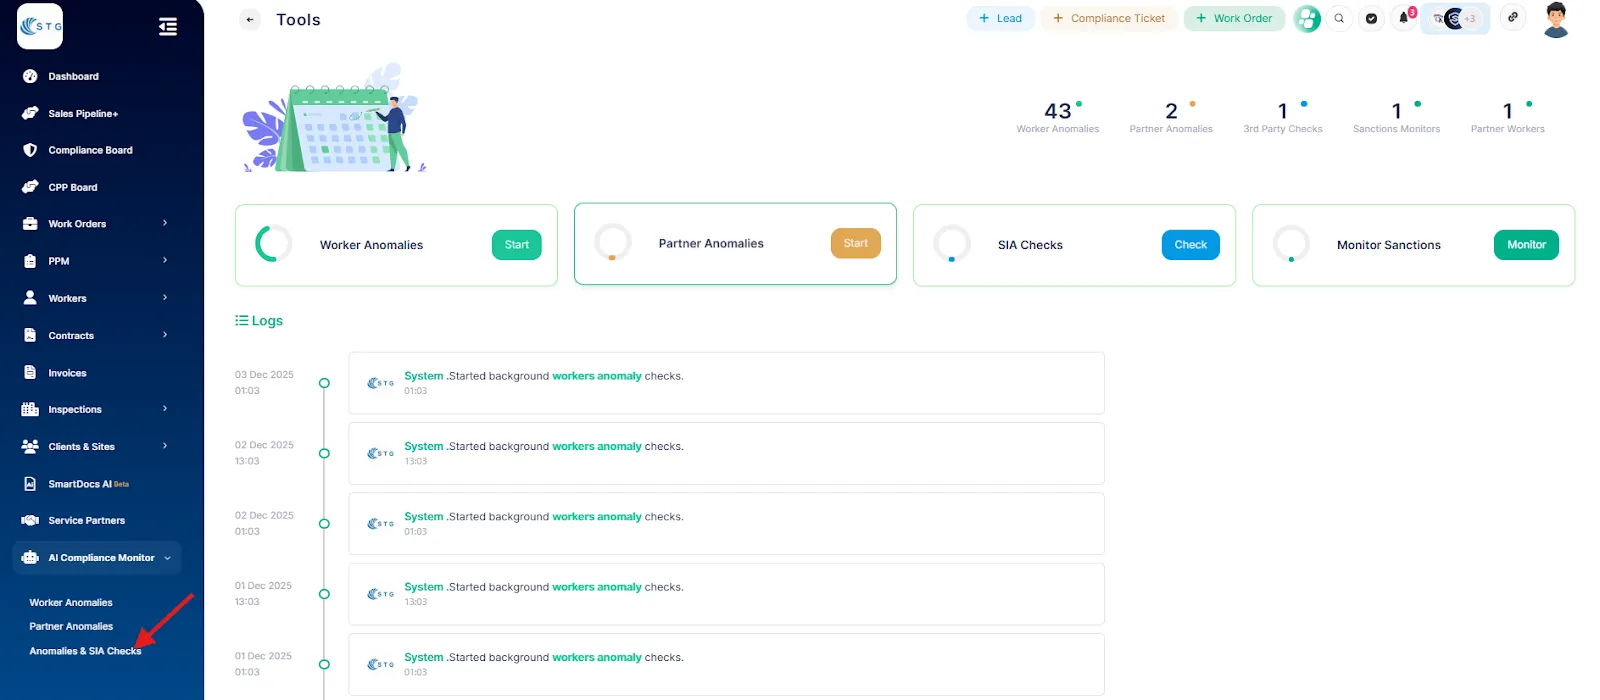This screenshot has width=1600, height=700.
Task: Expand the Work Orders submenu
Action: (165, 223)
